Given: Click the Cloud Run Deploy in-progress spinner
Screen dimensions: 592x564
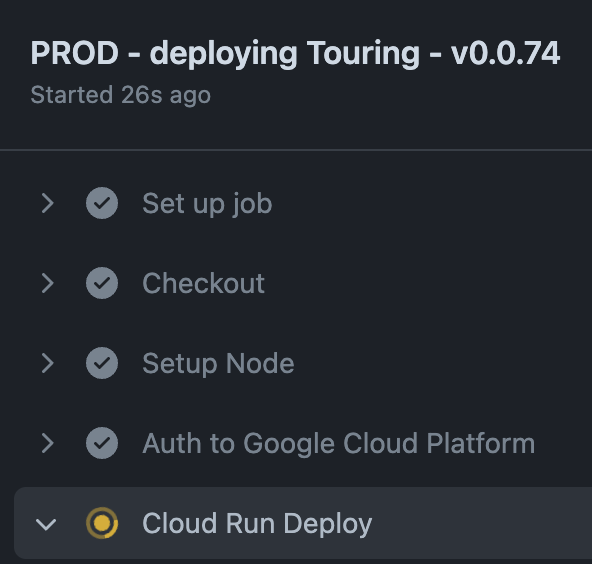Looking at the screenshot, I should (102, 523).
